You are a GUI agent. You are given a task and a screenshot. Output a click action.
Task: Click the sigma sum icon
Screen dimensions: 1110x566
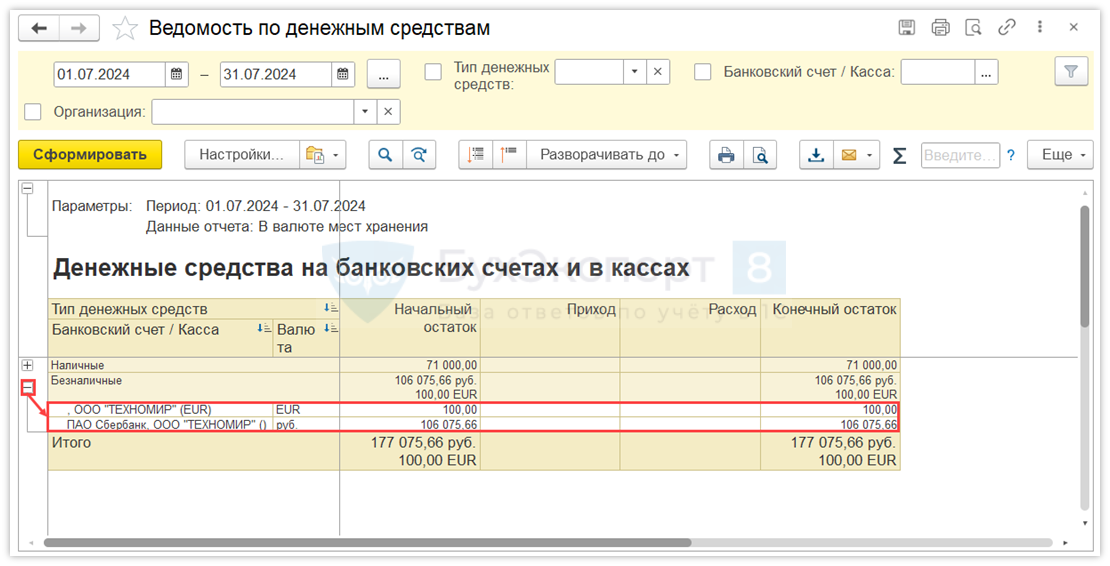click(x=899, y=155)
